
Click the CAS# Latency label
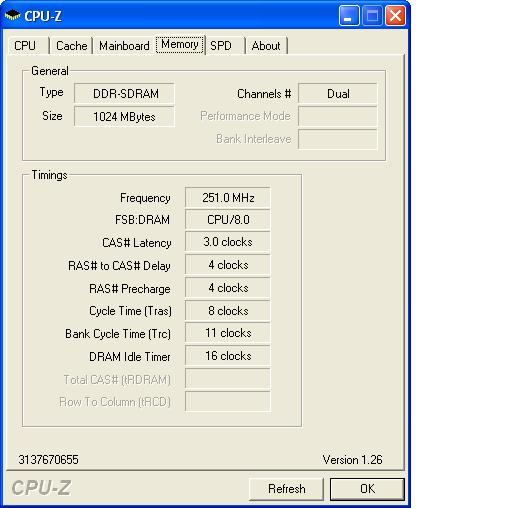(137, 243)
